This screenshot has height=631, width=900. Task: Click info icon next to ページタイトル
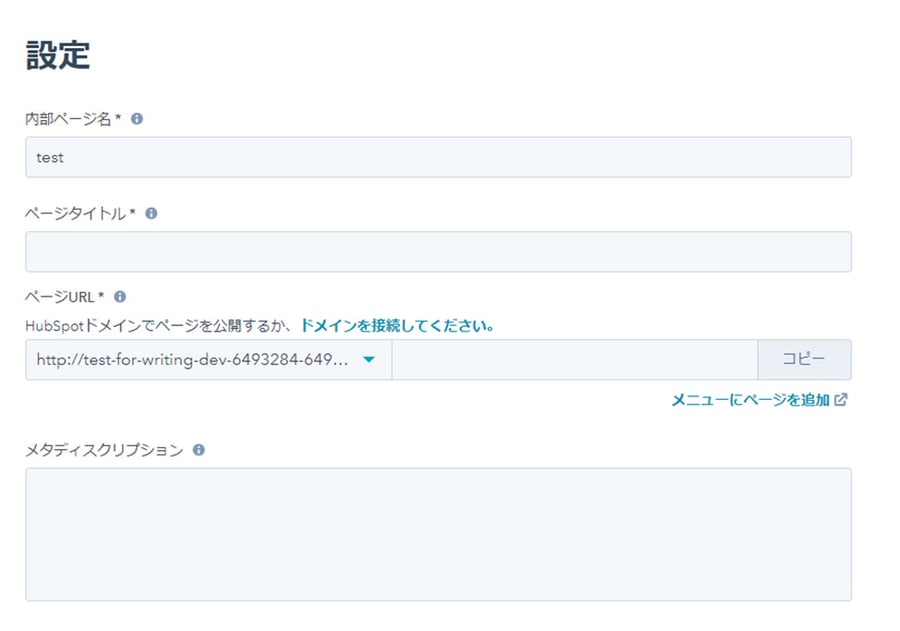point(151,214)
